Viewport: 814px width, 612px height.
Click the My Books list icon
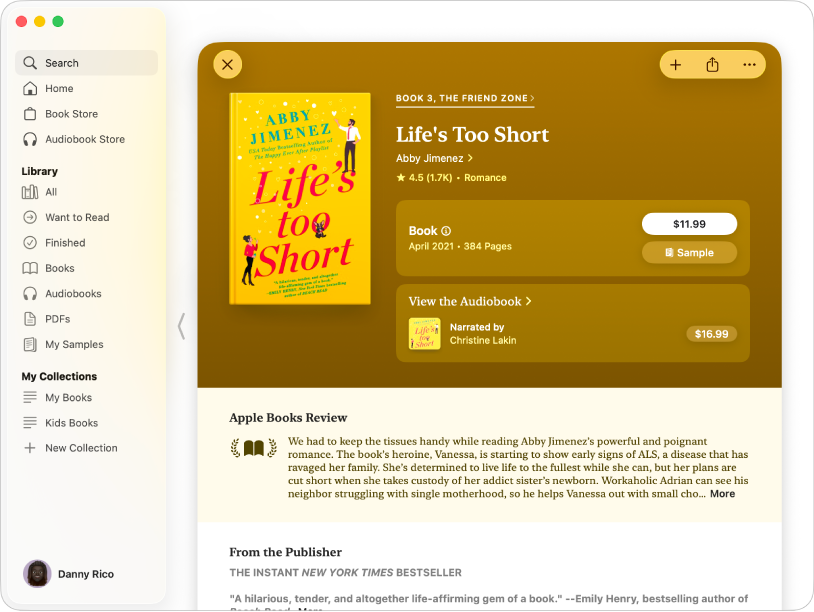pos(30,398)
